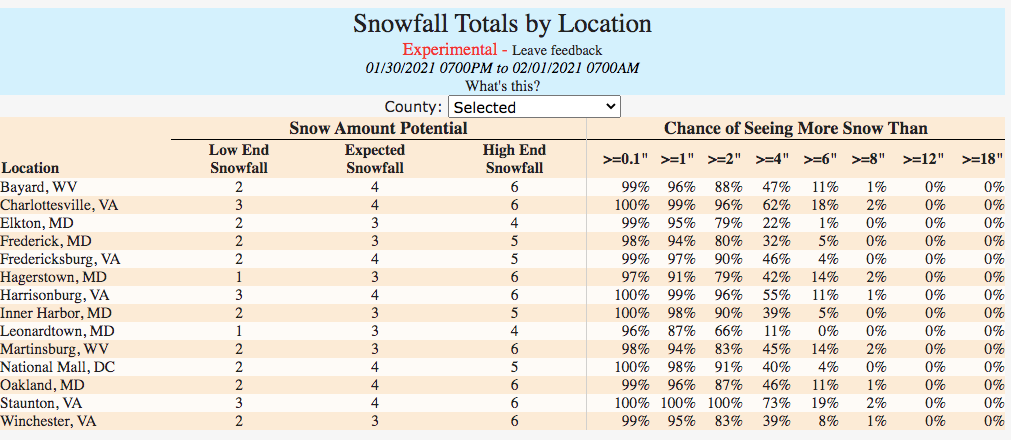Screen dimensions: 1011x440
Task: Select the Charlottesville, VA location
Action: [x=59, y=205]
